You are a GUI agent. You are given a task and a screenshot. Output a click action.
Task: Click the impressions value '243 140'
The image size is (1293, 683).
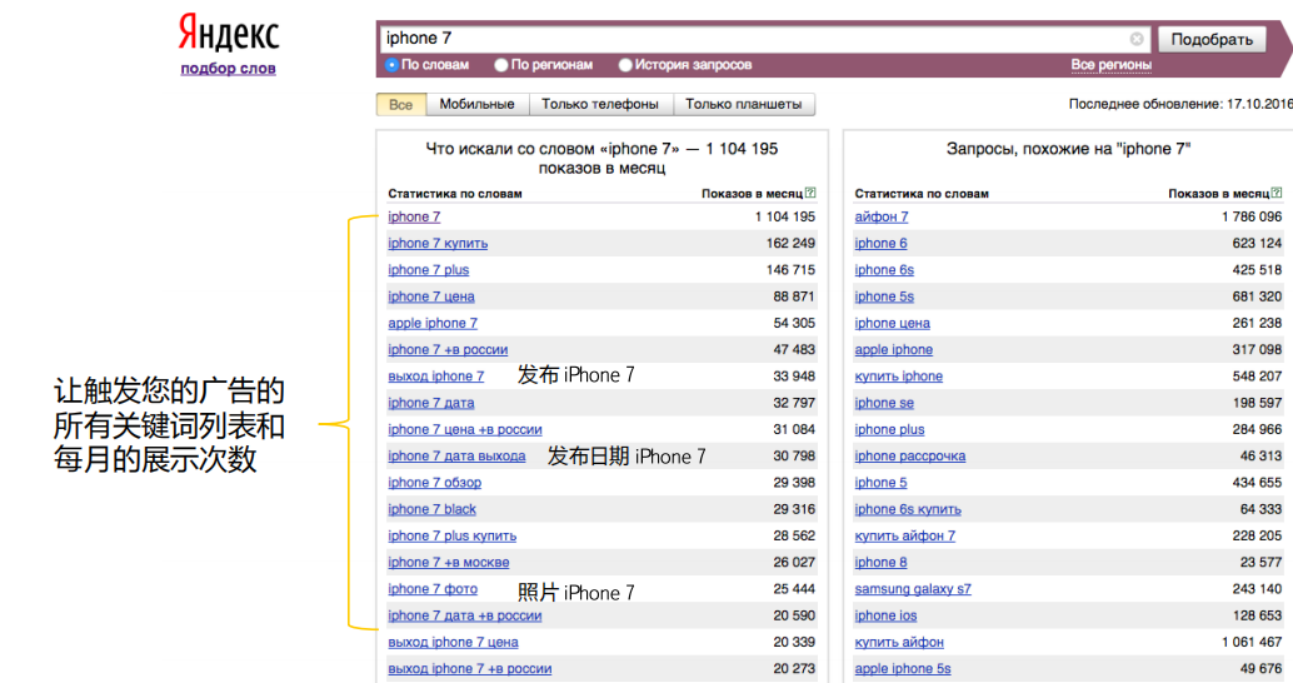pyautogui.click(x=1257, y=589)
